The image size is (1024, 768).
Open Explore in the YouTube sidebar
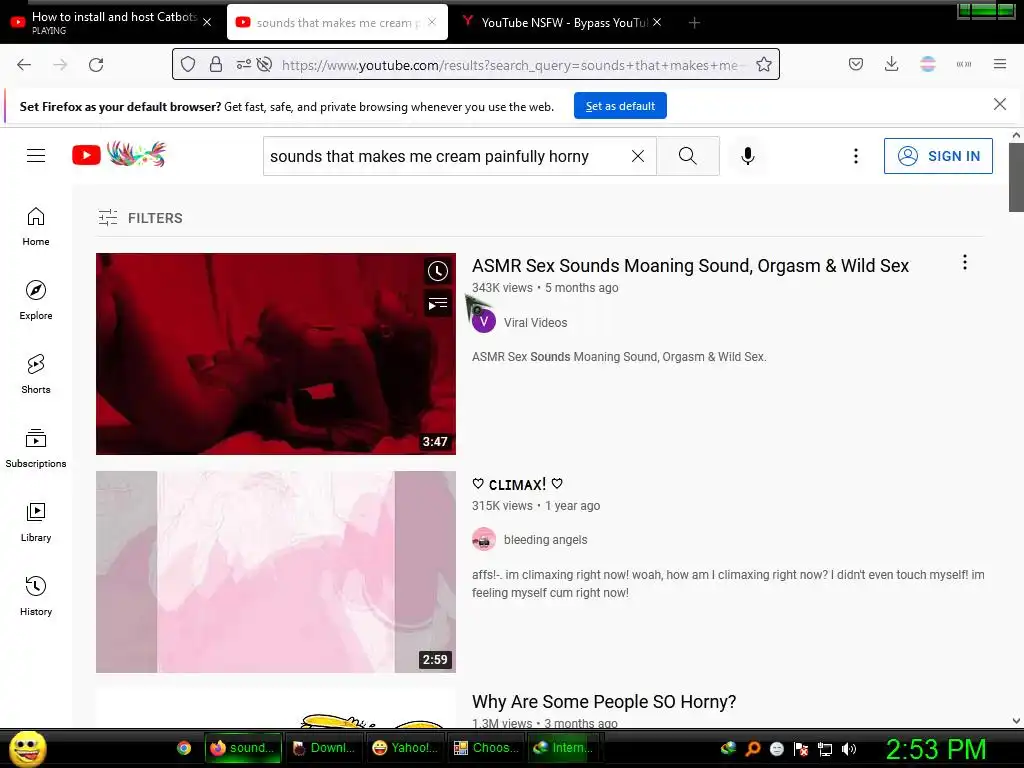(36, 300)
